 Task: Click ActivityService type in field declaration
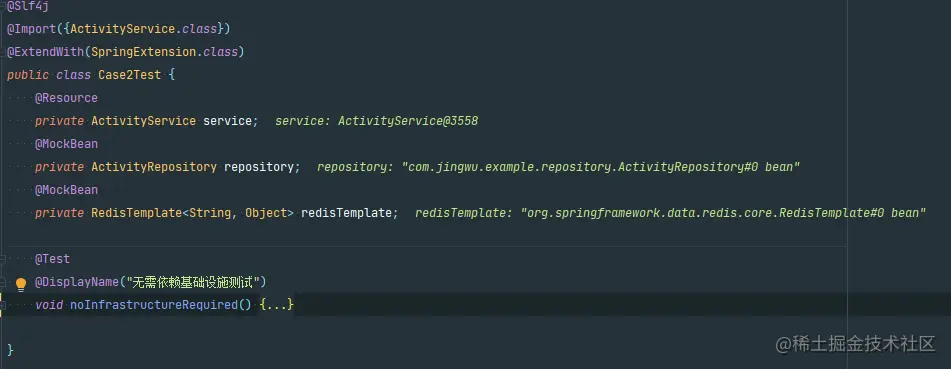(x=144, y=121)
